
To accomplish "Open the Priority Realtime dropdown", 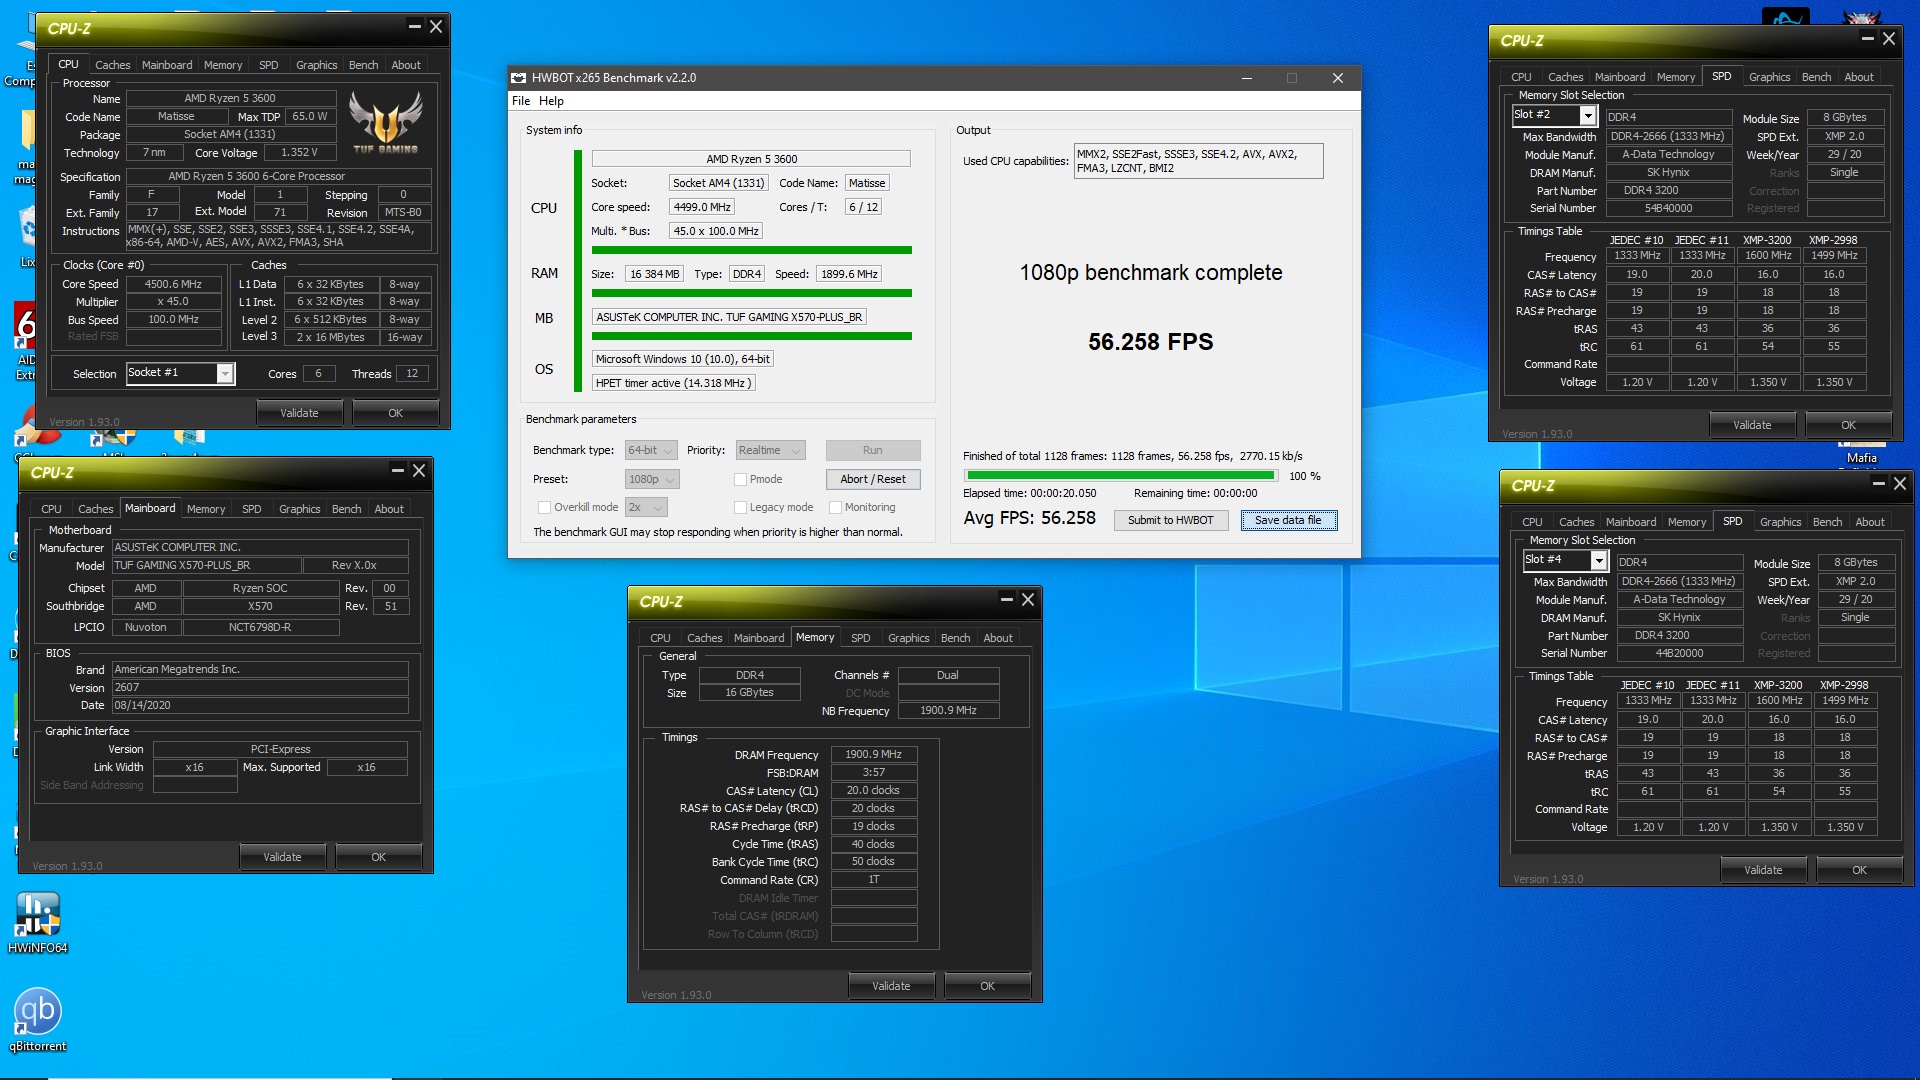I will (770, 450).
